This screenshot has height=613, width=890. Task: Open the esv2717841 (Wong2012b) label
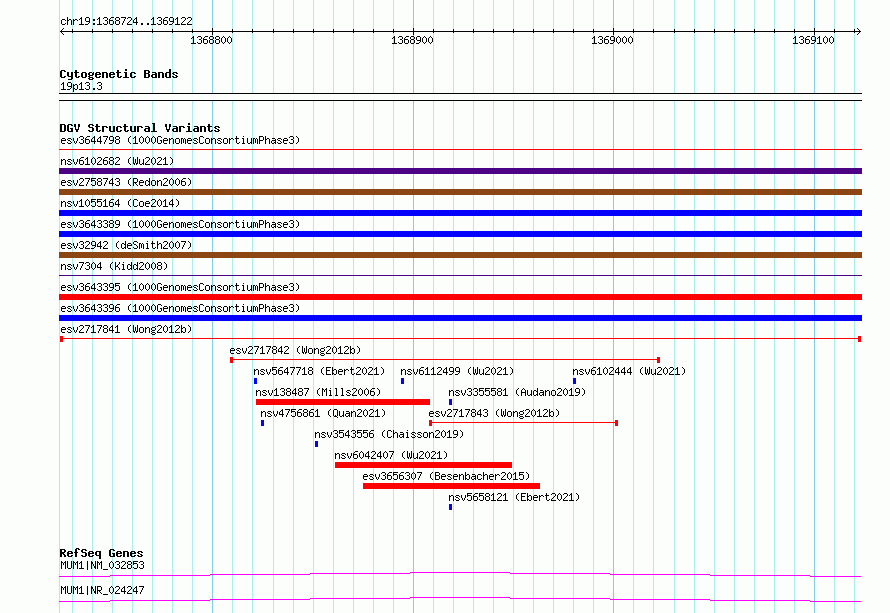click(x=126, y=329)
